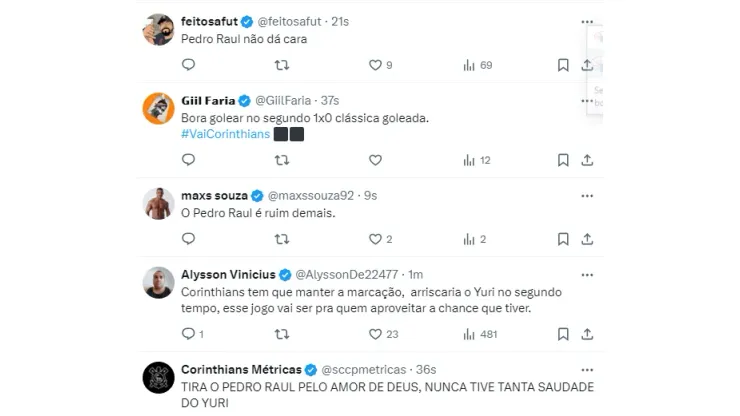Reply to feitosafut's tweet
This screenshot has width=740, height=416.
click(x=188, y=65)
